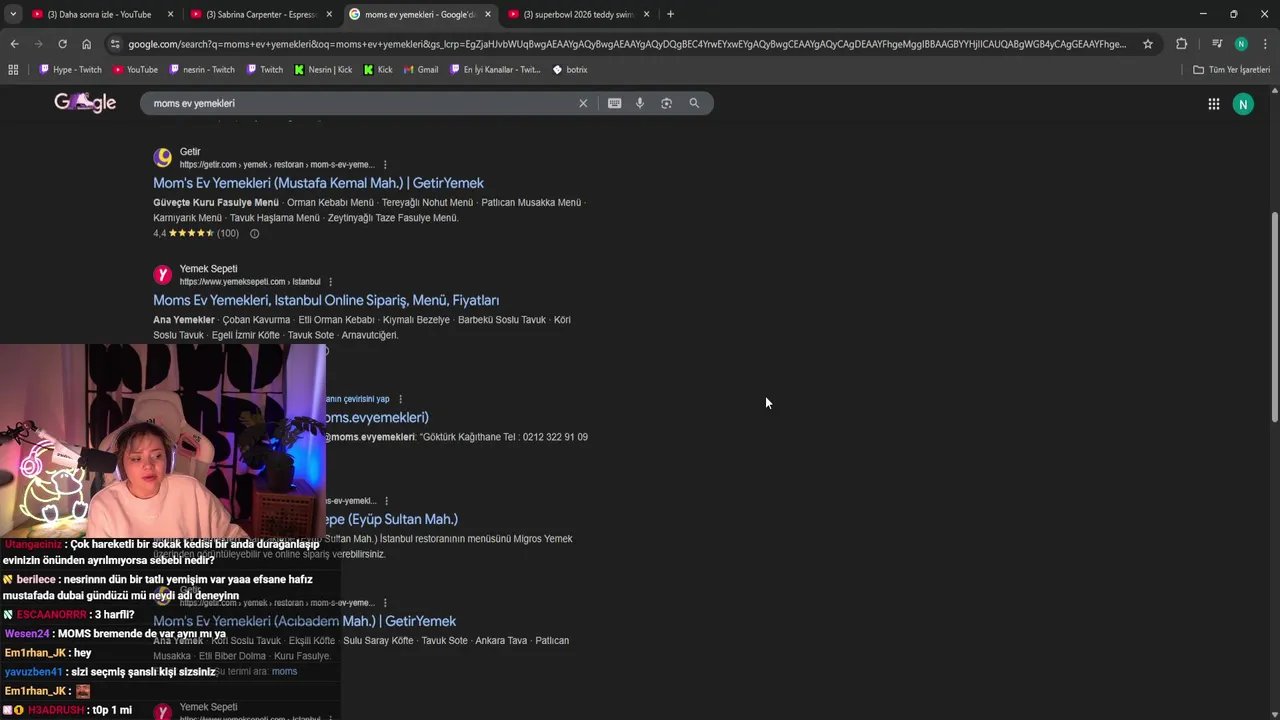This screenshot has height=720, width=1280.
Task: Open the on-screen keyboard input tool
Action: pos(614,103)
